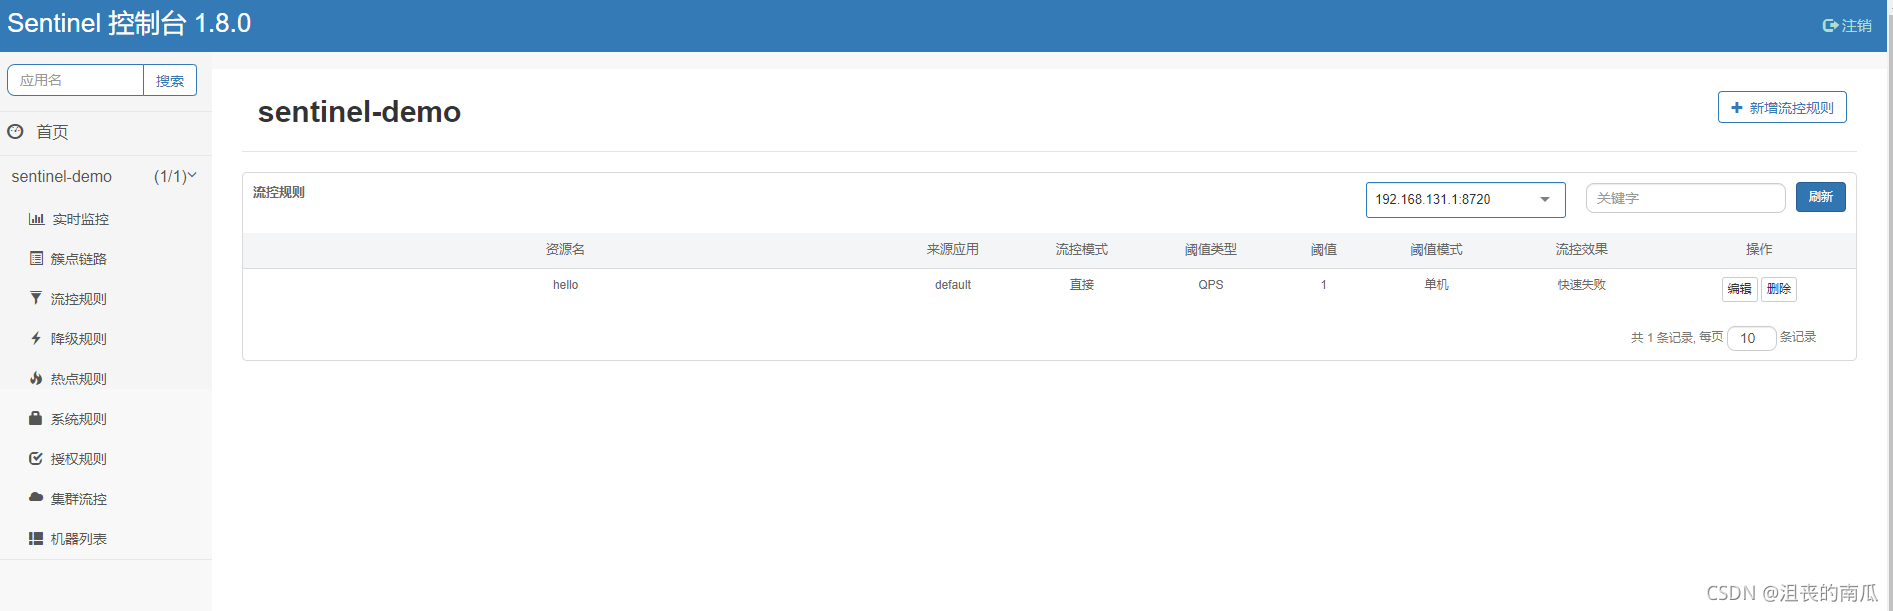
Task: Click the (1/1) machine count label
Action: (169, 176)
